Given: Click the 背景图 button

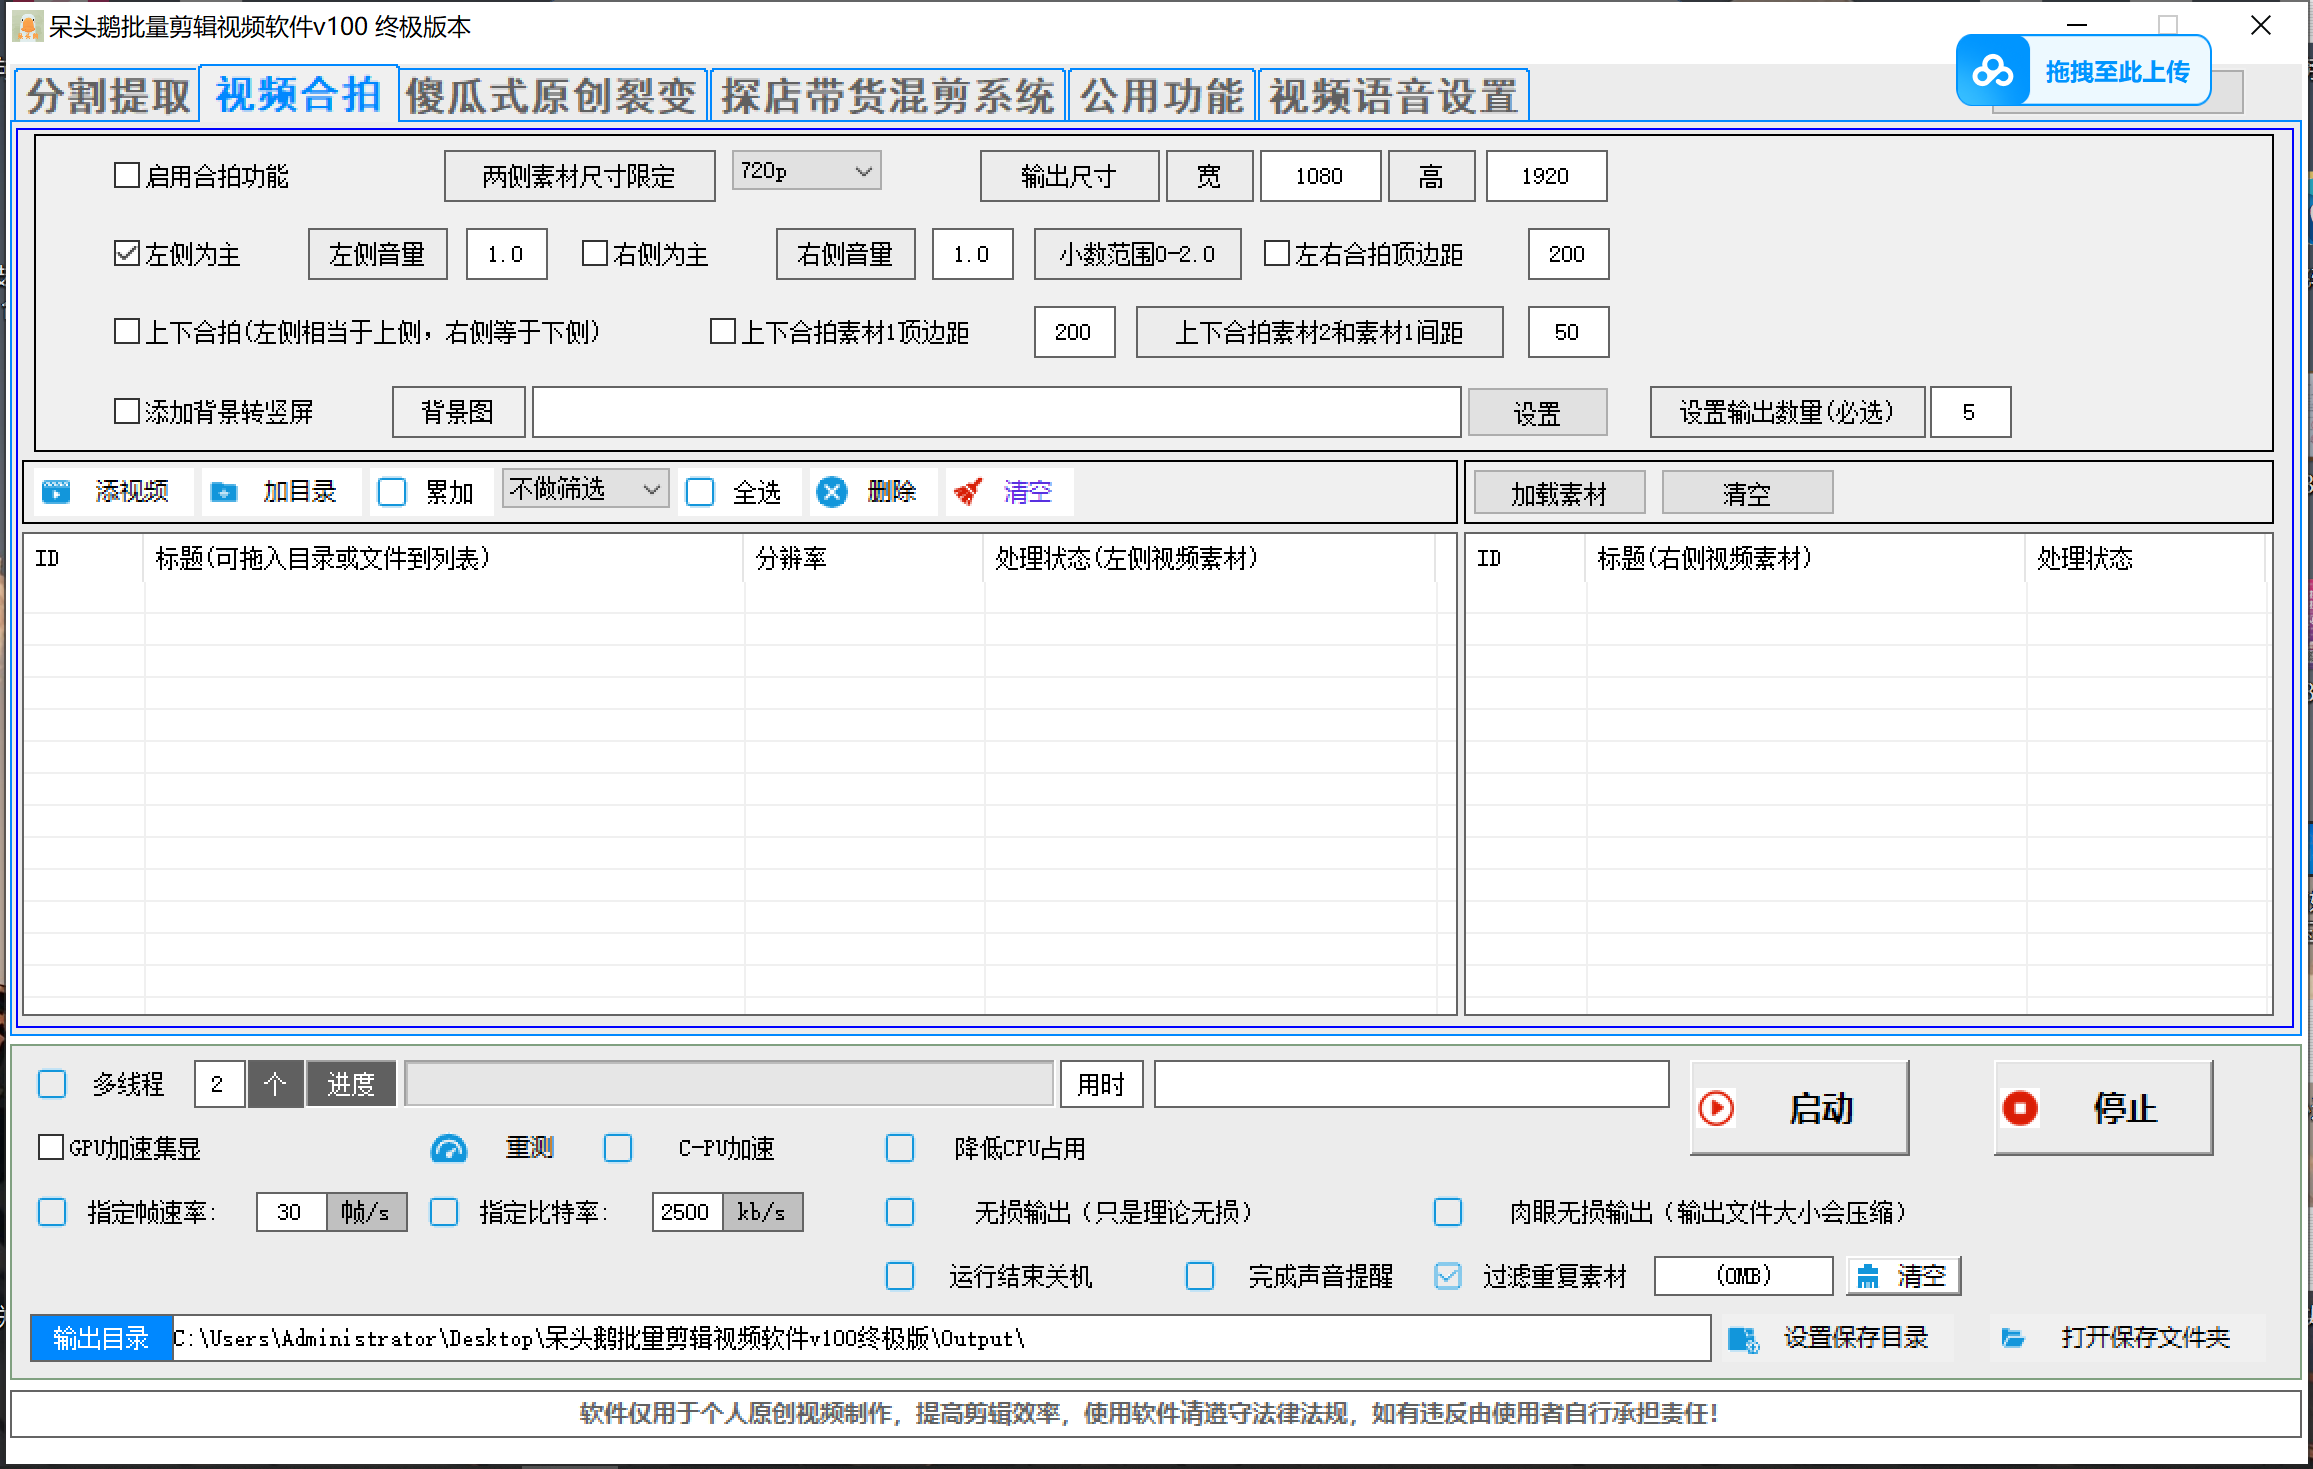Looking at the screenshot, I should pos(458,412).
